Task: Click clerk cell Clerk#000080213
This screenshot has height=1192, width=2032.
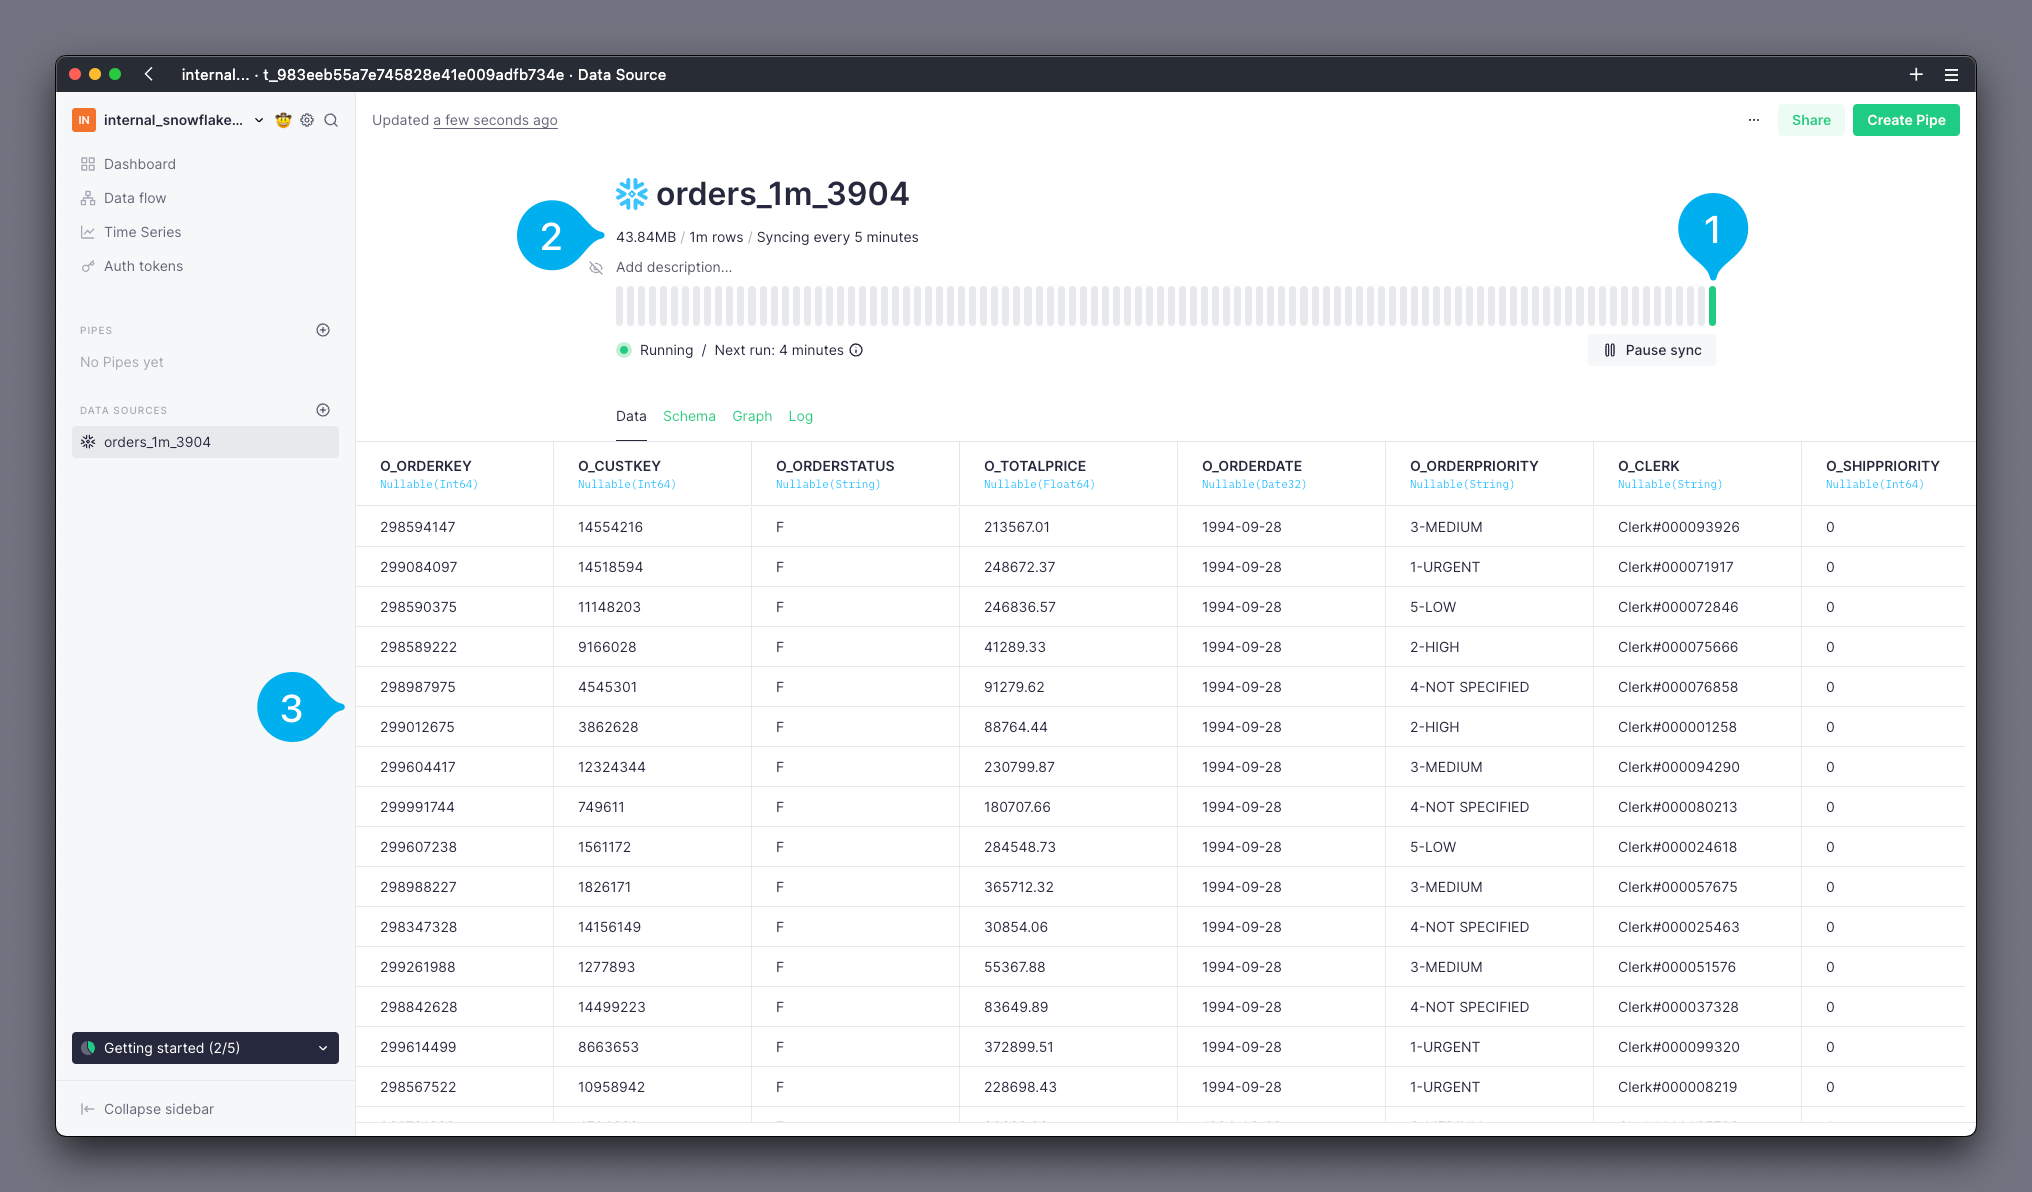Action: coord(1697,807)
